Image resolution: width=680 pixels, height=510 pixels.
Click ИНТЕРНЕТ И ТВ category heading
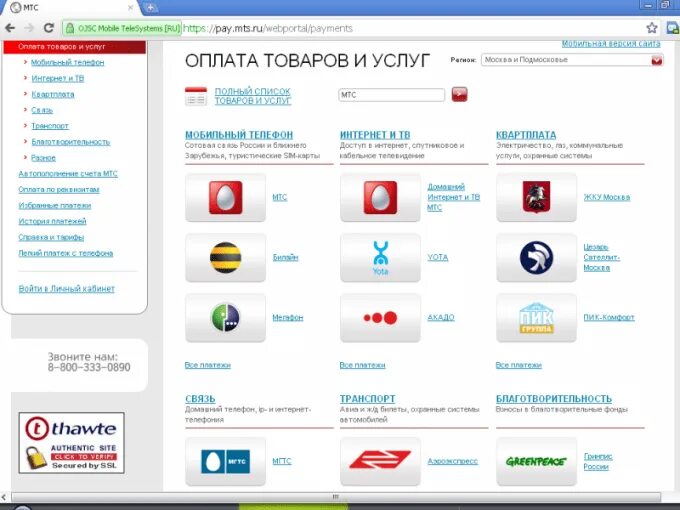[375, 135]
